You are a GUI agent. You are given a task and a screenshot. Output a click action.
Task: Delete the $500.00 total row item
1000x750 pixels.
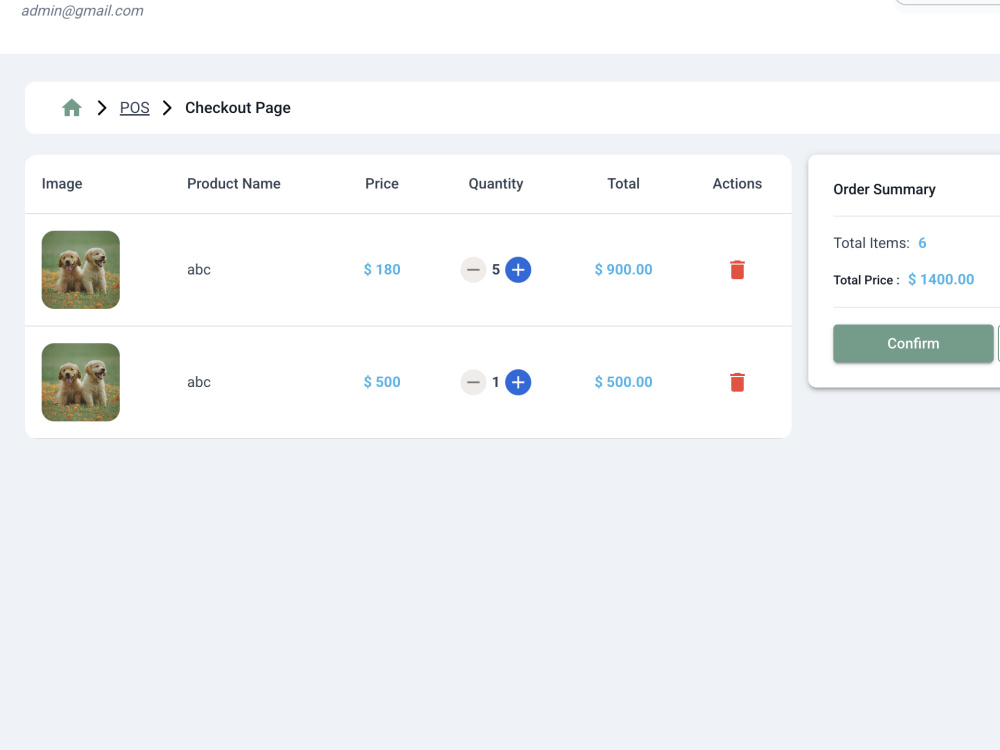click(737, 382)
